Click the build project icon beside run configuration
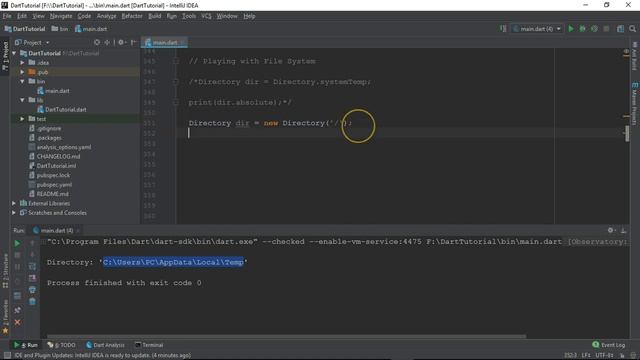Viewport: 640px width, 360px height. coord(503,29)
